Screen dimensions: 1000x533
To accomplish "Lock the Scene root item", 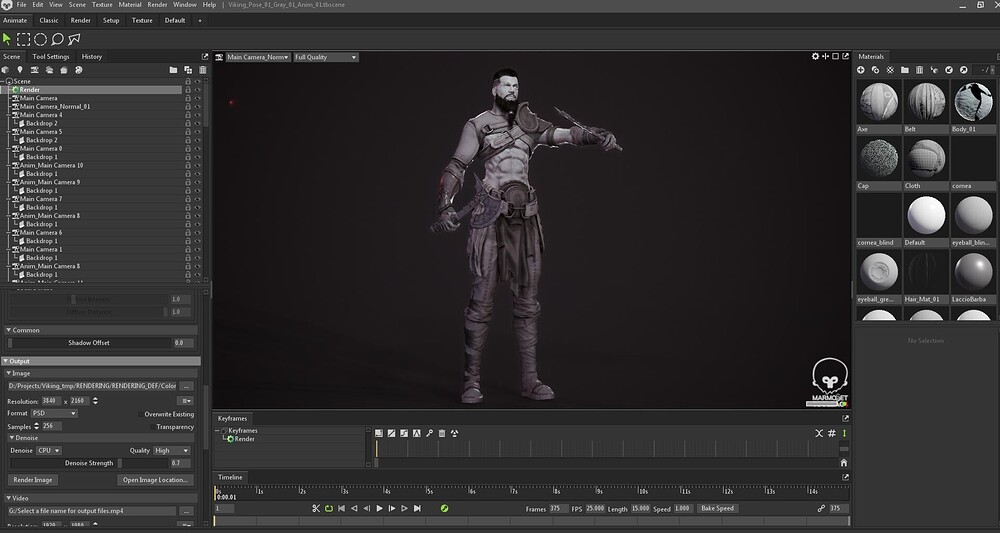I will [188, 82].
